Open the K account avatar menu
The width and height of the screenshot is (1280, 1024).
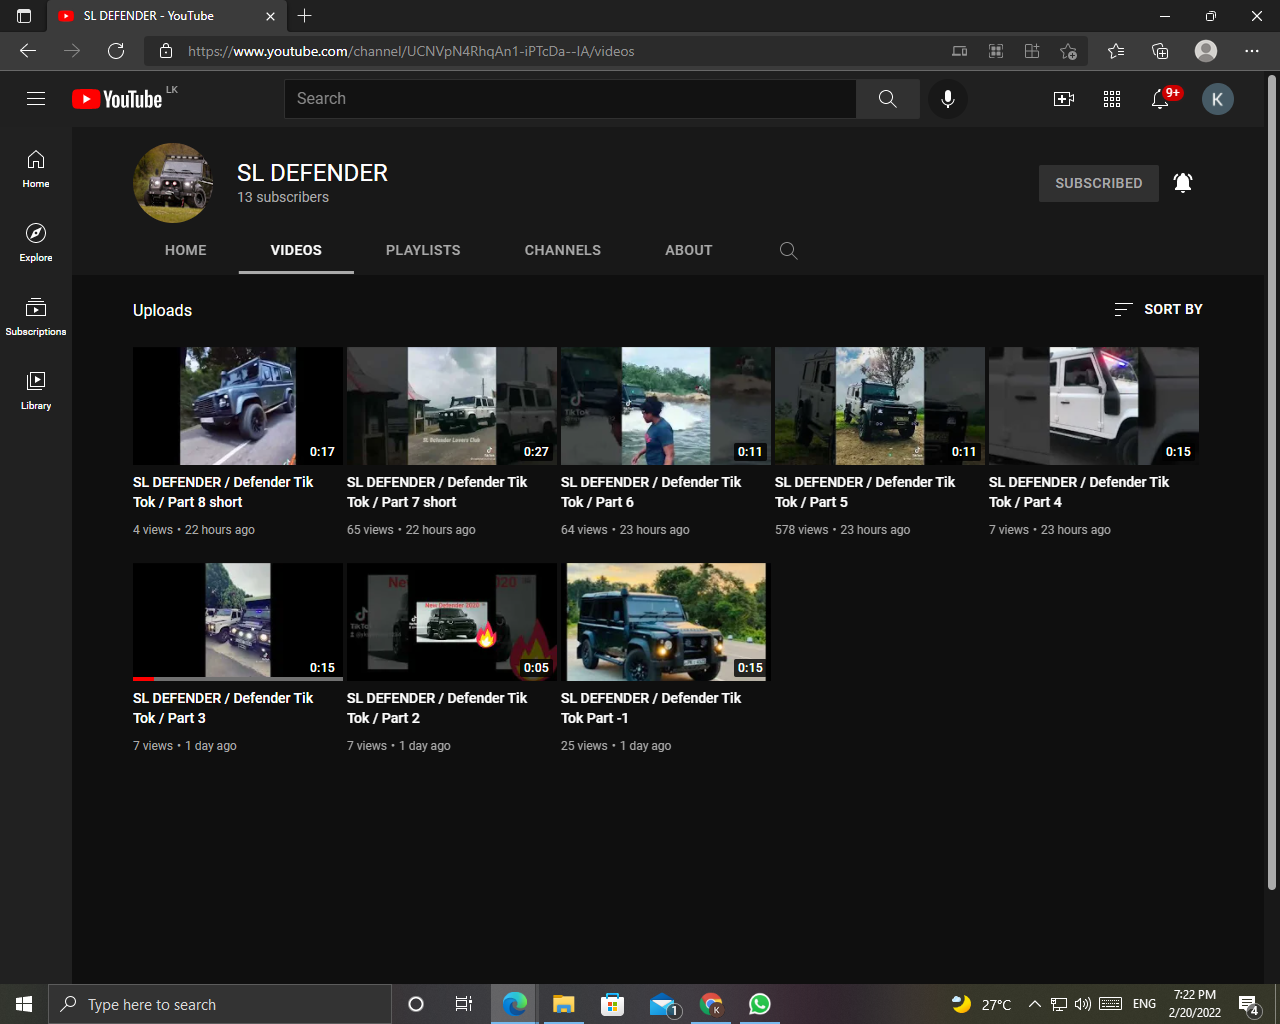tap(1217, 99)
